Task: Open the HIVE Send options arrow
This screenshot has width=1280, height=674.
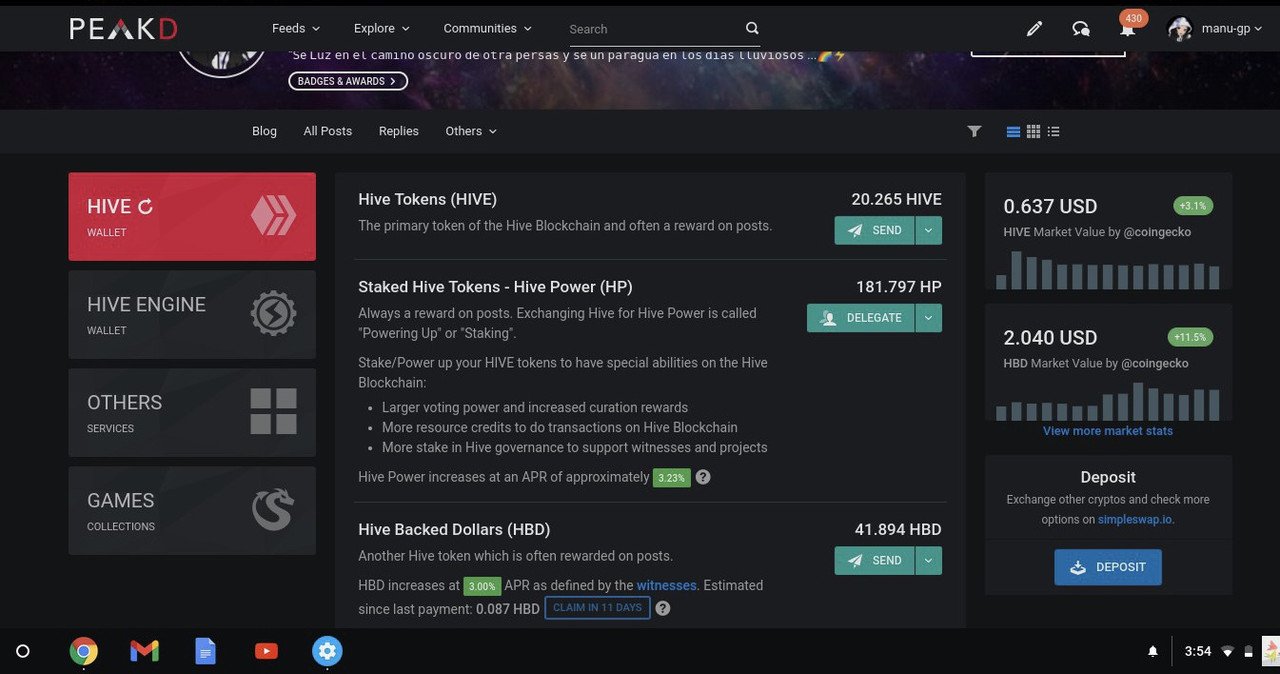Action: [x=928, y=230]
